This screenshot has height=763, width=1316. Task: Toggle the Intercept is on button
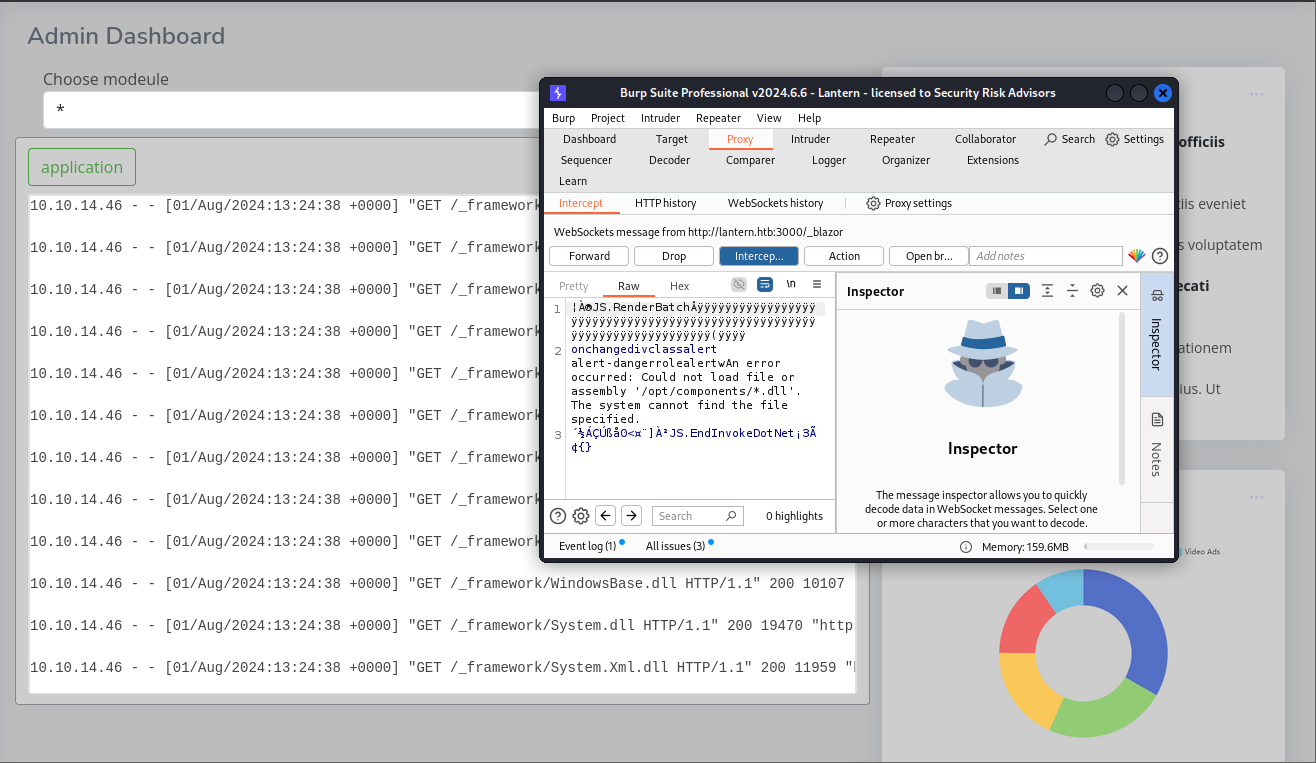click(759, 256)
